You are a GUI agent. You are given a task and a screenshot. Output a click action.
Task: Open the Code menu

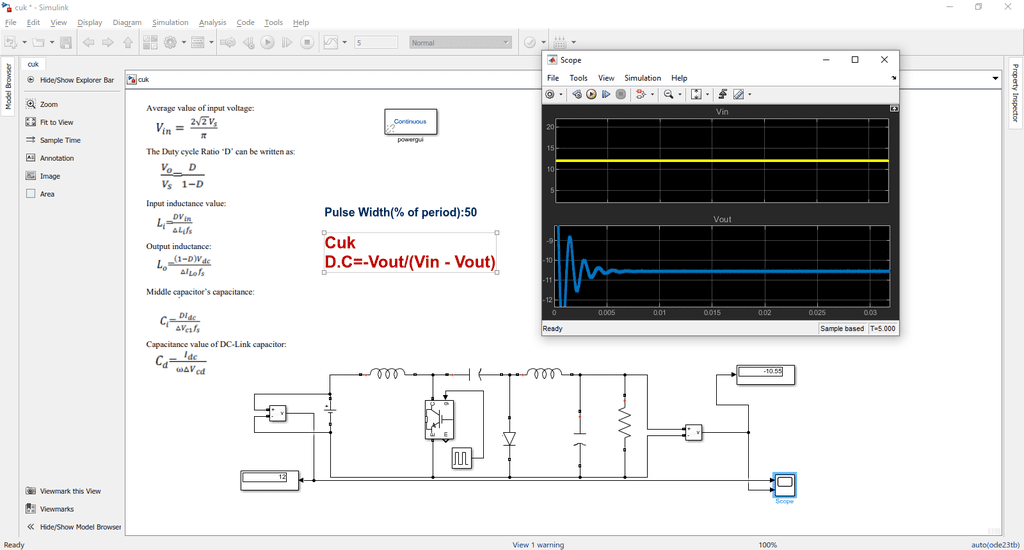point(245,22)
